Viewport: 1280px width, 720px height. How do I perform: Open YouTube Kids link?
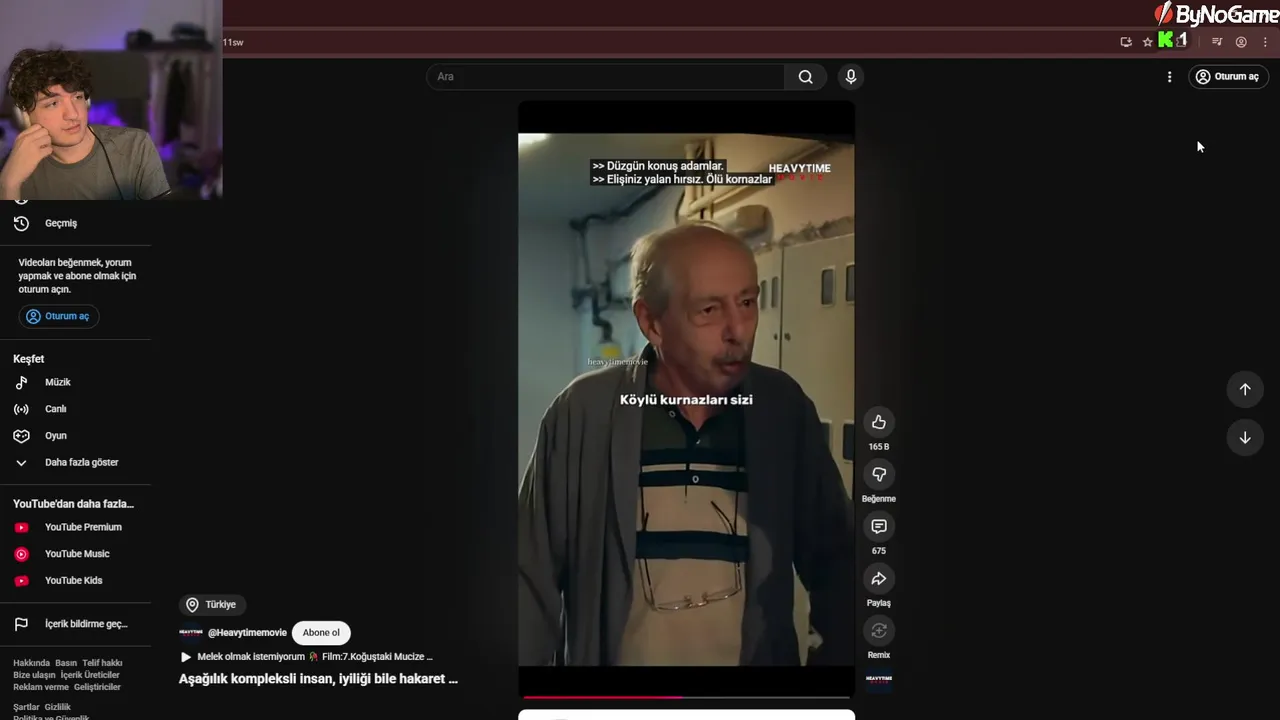pyautogui.click(x=75, y=580)
